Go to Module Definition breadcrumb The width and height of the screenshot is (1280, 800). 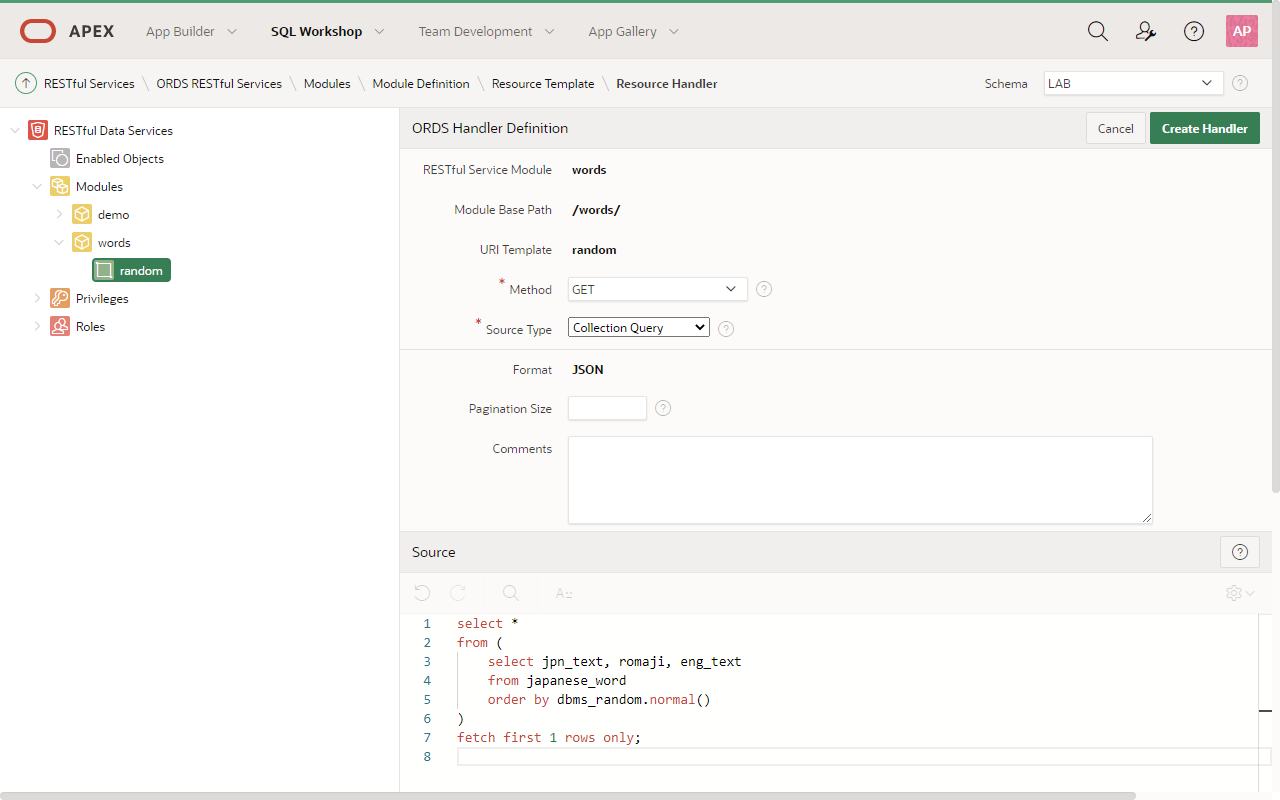point(421,83)
